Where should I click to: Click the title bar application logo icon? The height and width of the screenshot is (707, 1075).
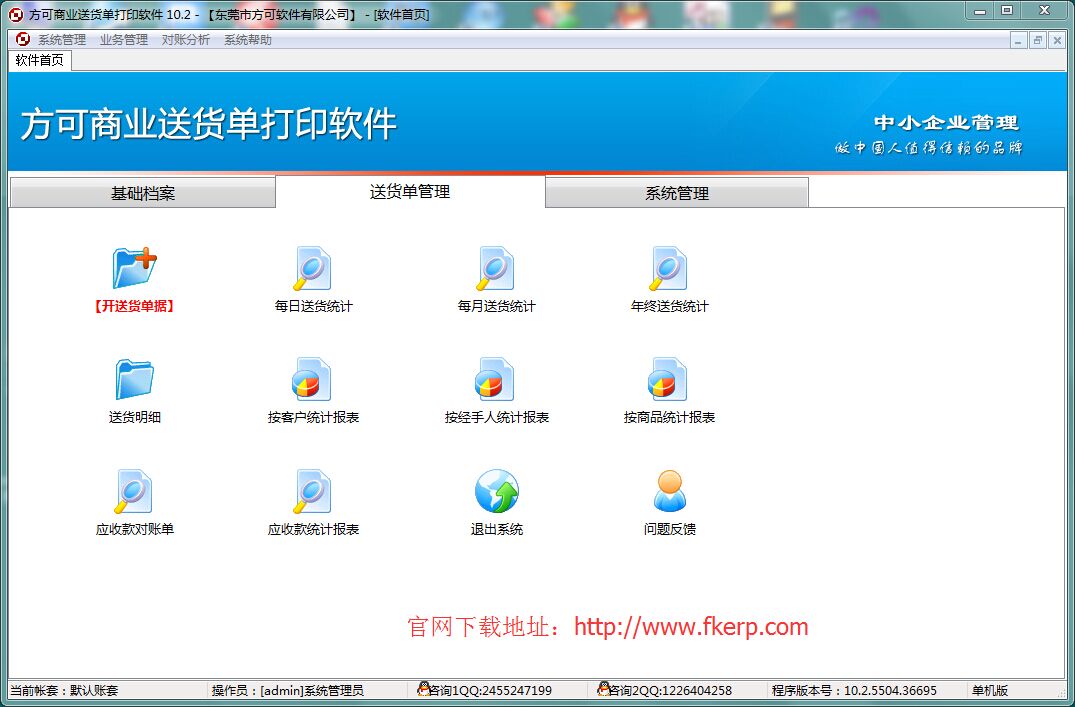pos(15,14)
